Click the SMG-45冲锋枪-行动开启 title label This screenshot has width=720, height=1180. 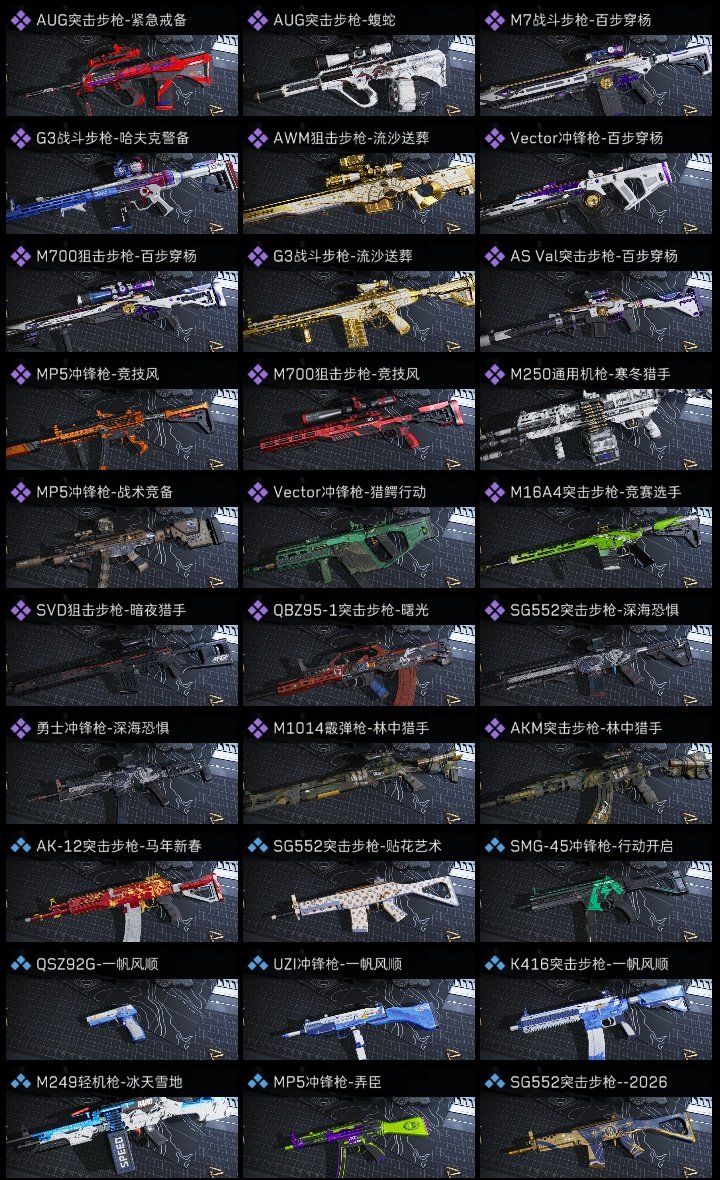pyautogui.click(x=591, y=846)
